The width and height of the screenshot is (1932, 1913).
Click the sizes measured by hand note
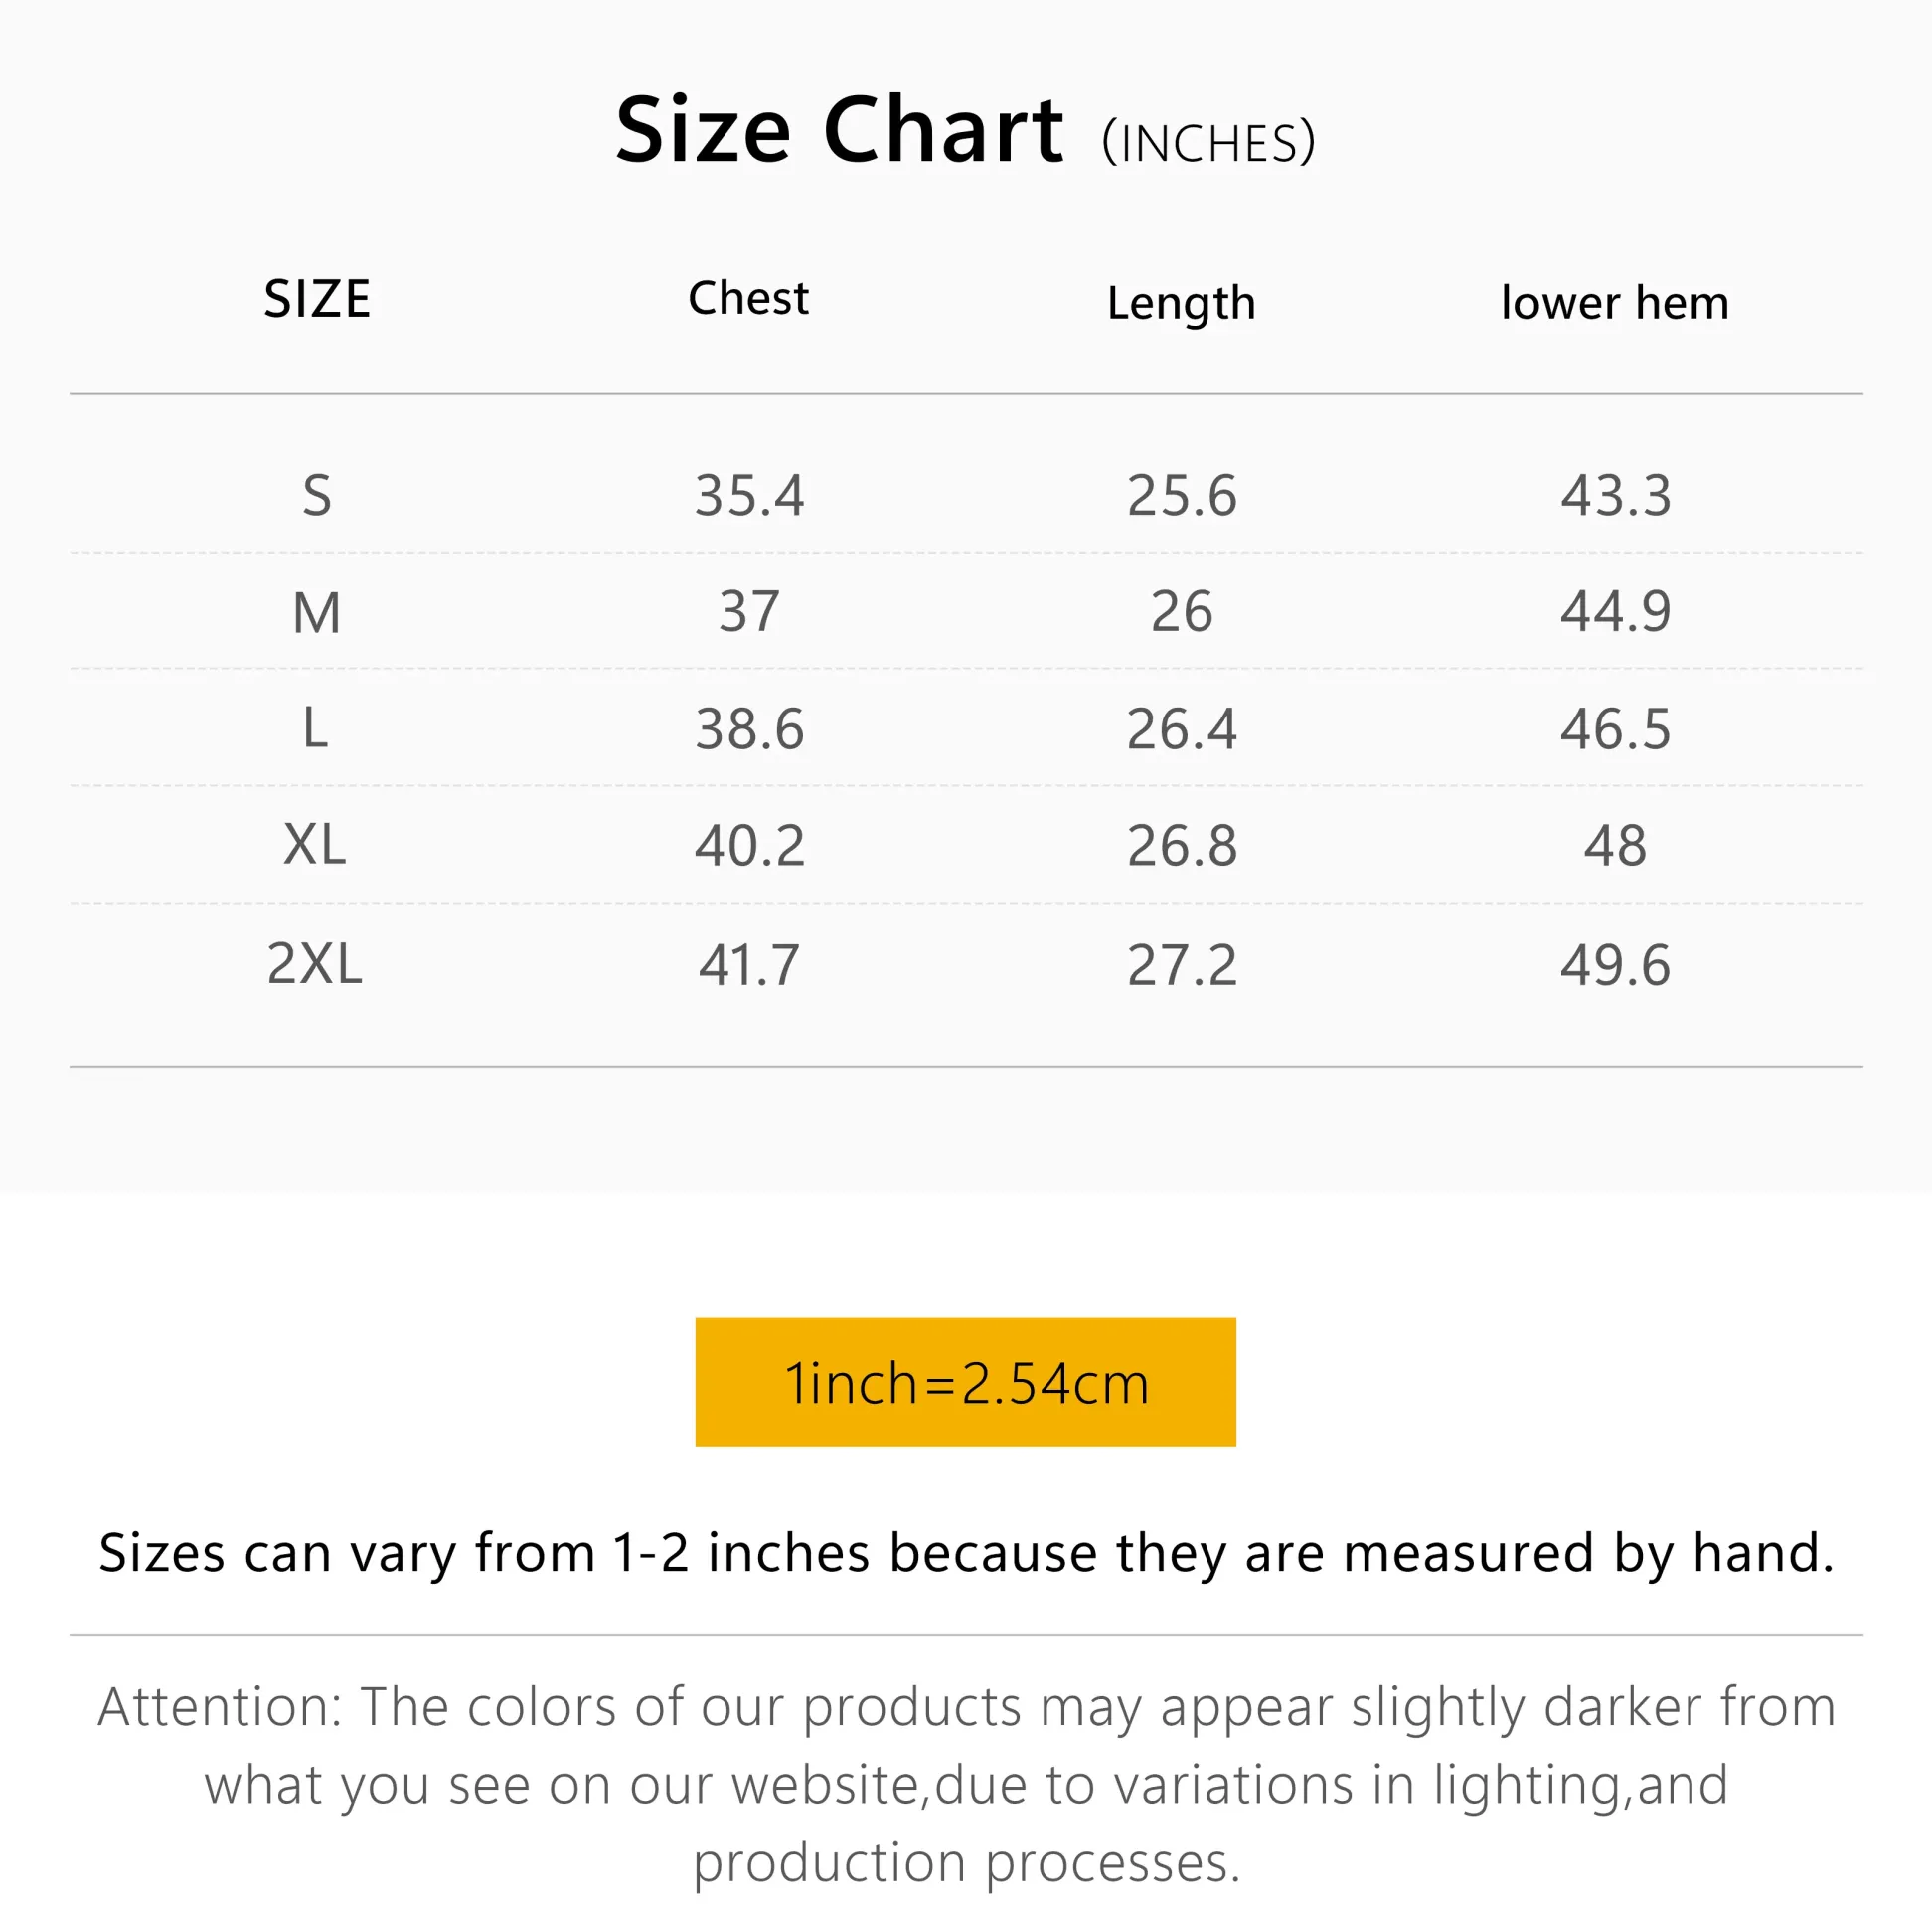[965, 1553]
